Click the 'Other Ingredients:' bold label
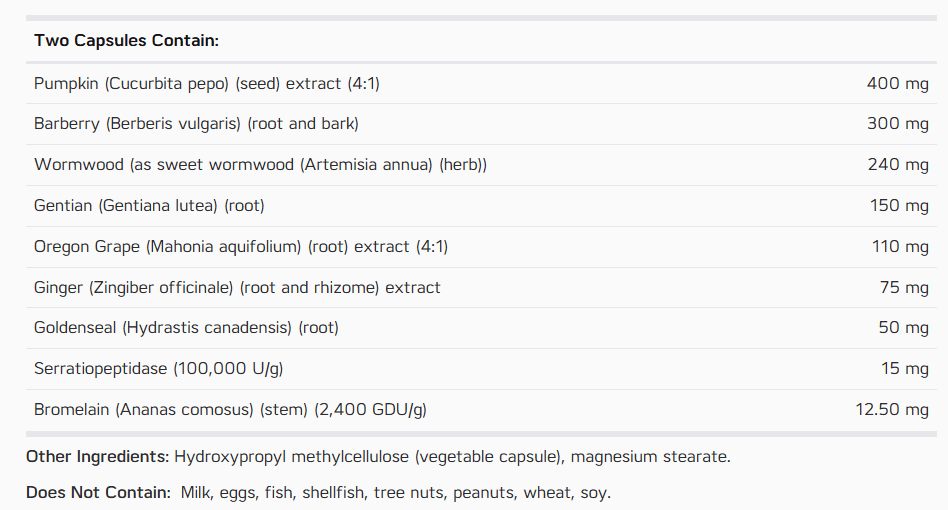 [x=97, y=457]
